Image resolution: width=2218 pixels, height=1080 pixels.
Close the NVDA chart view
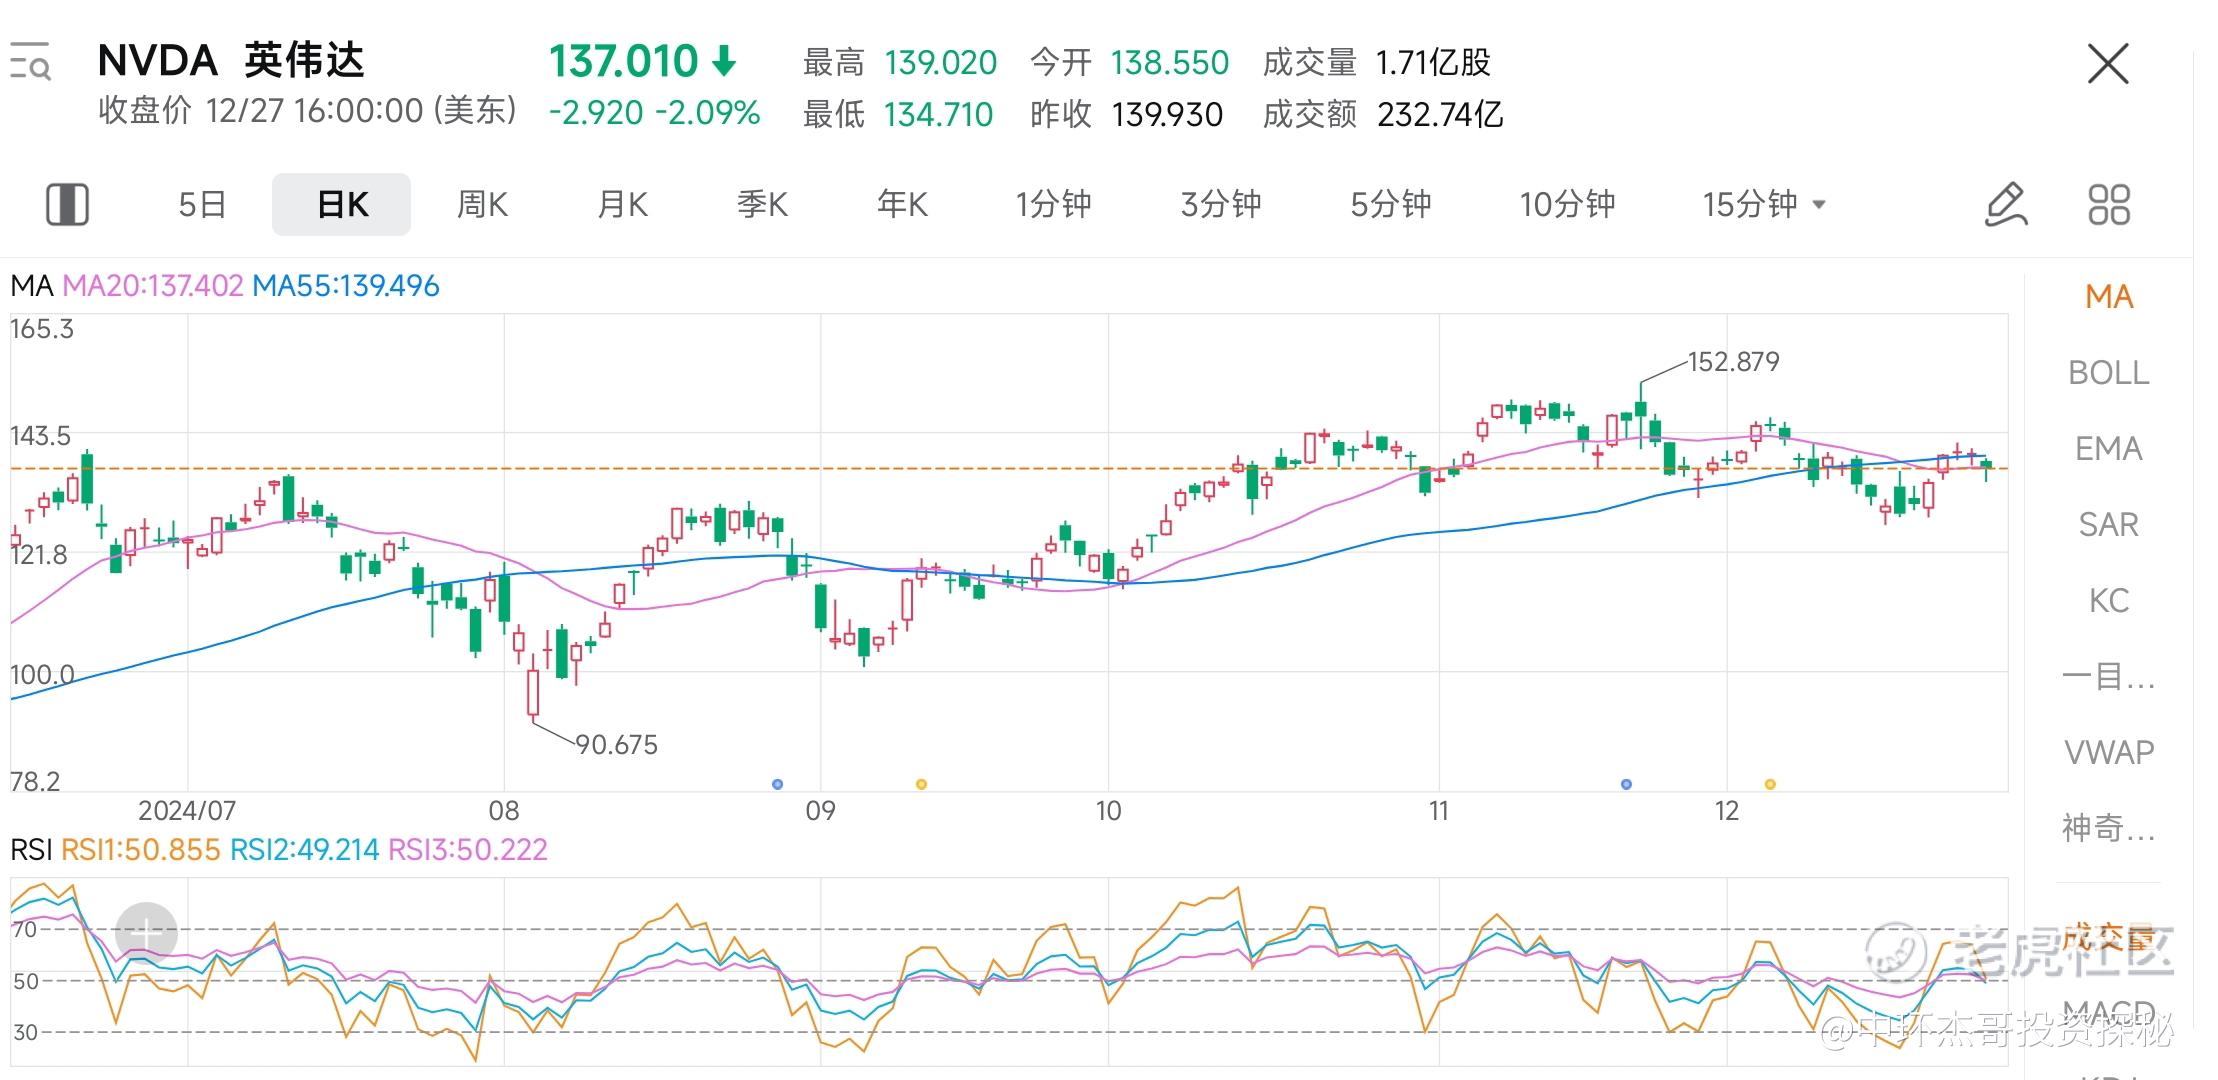click(x=2108, y=64)
